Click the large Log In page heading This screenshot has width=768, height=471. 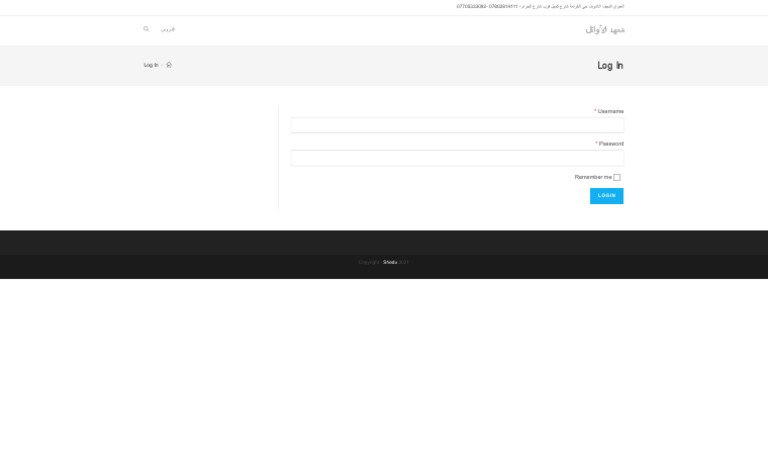(610, 66)
